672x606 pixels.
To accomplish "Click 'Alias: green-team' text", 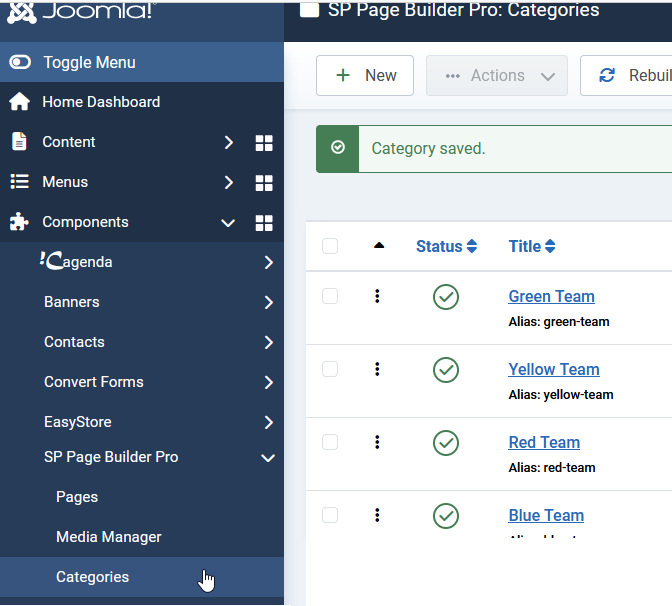I will click(x=558, y=321).
